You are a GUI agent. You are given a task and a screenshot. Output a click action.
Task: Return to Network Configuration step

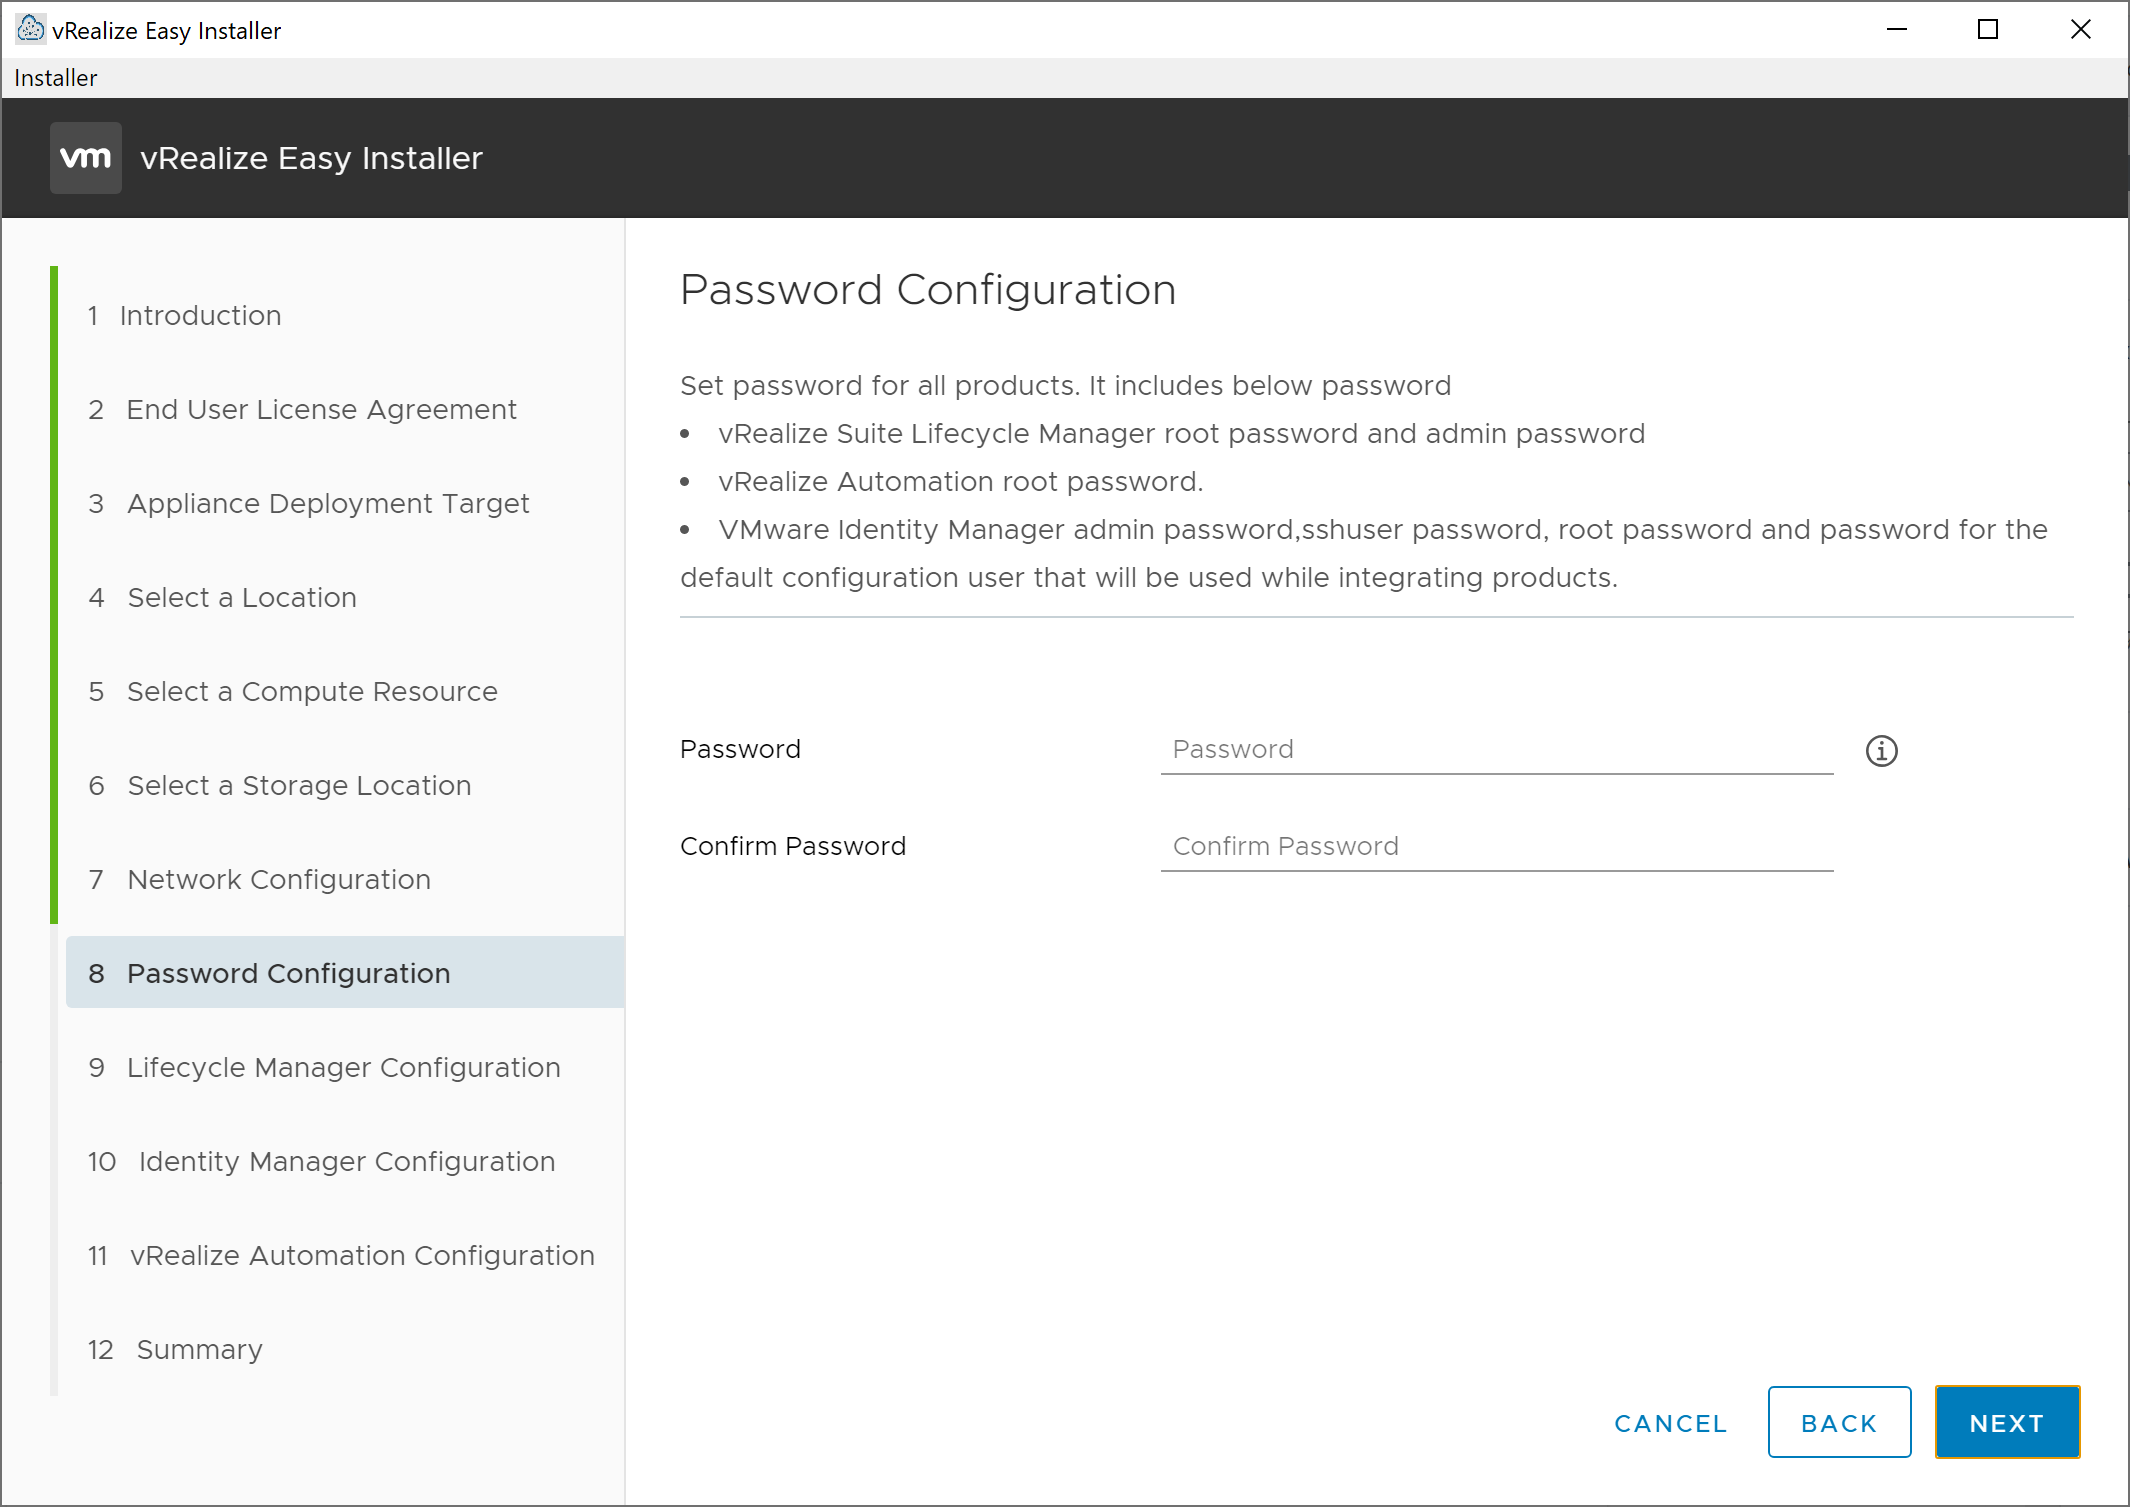point(279,879)
